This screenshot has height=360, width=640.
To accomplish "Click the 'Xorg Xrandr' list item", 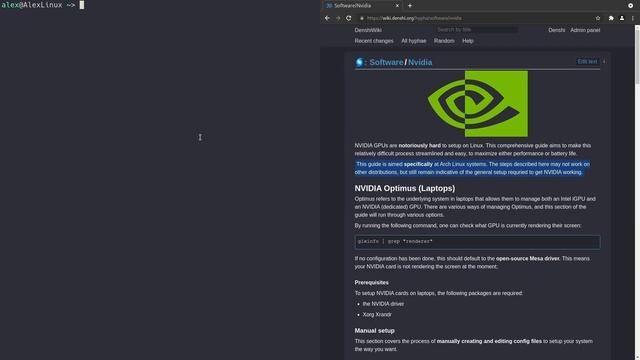I will (x=377, y=314).
